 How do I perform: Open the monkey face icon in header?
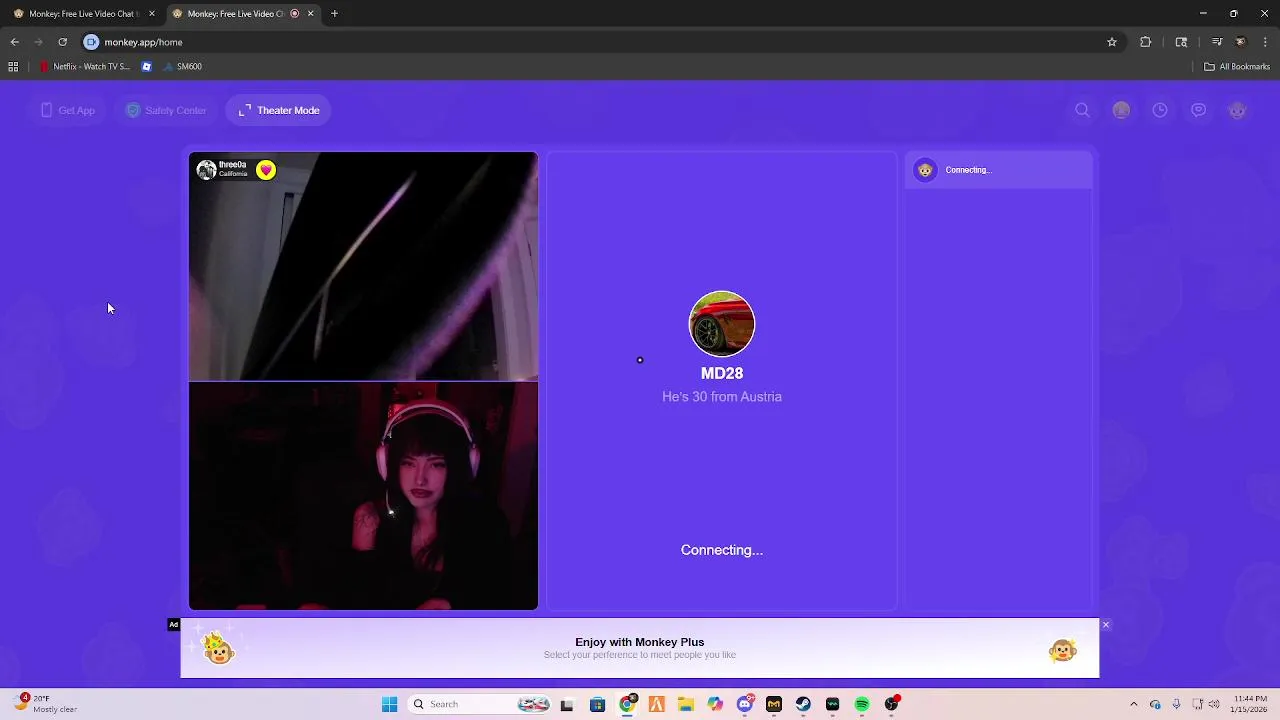pos(1238,110)
